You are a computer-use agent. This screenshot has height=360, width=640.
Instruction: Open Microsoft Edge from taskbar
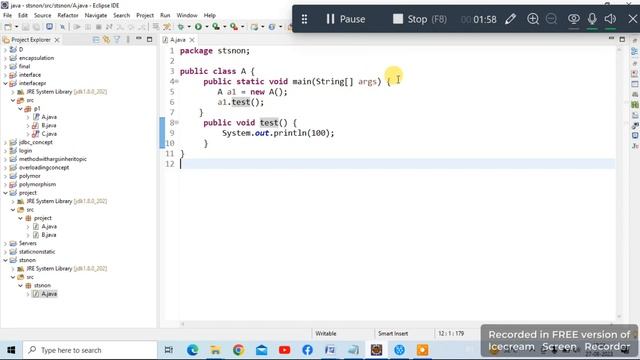[193, 350]
